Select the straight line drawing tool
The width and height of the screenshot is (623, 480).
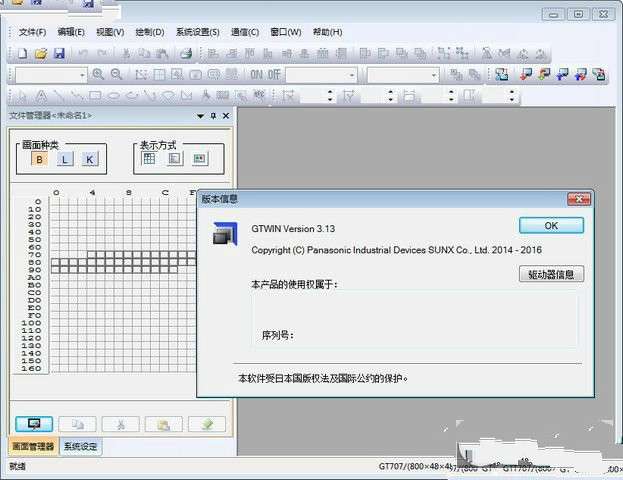[59, 96]
